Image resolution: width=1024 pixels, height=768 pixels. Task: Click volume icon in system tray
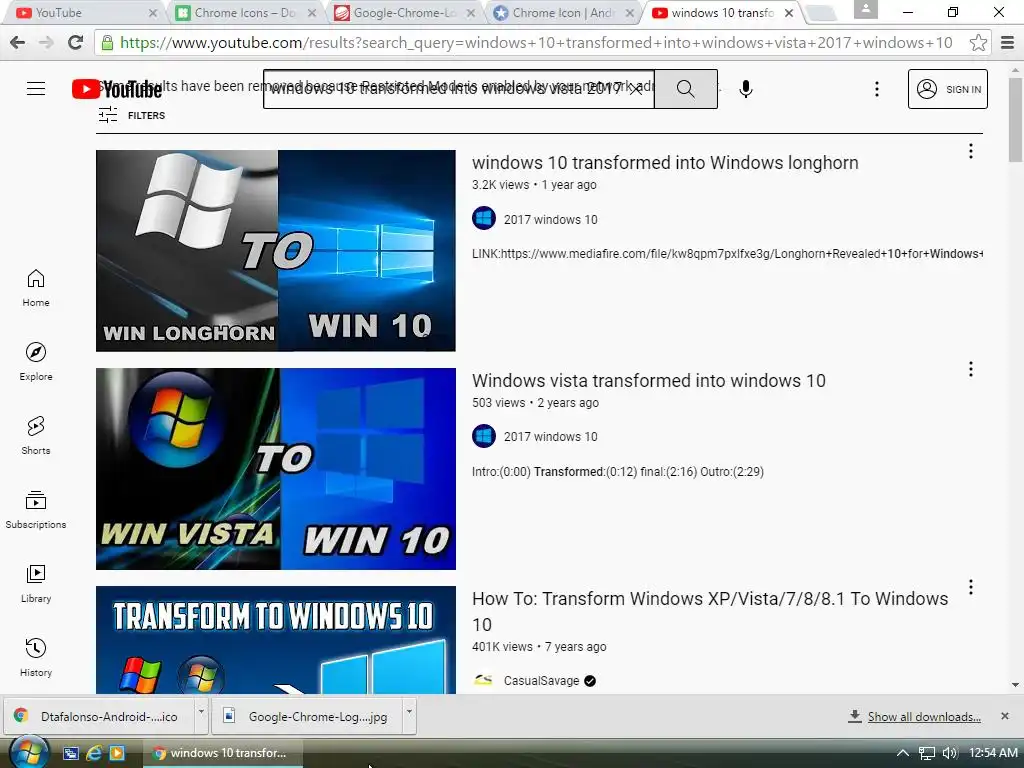[950, 754]
